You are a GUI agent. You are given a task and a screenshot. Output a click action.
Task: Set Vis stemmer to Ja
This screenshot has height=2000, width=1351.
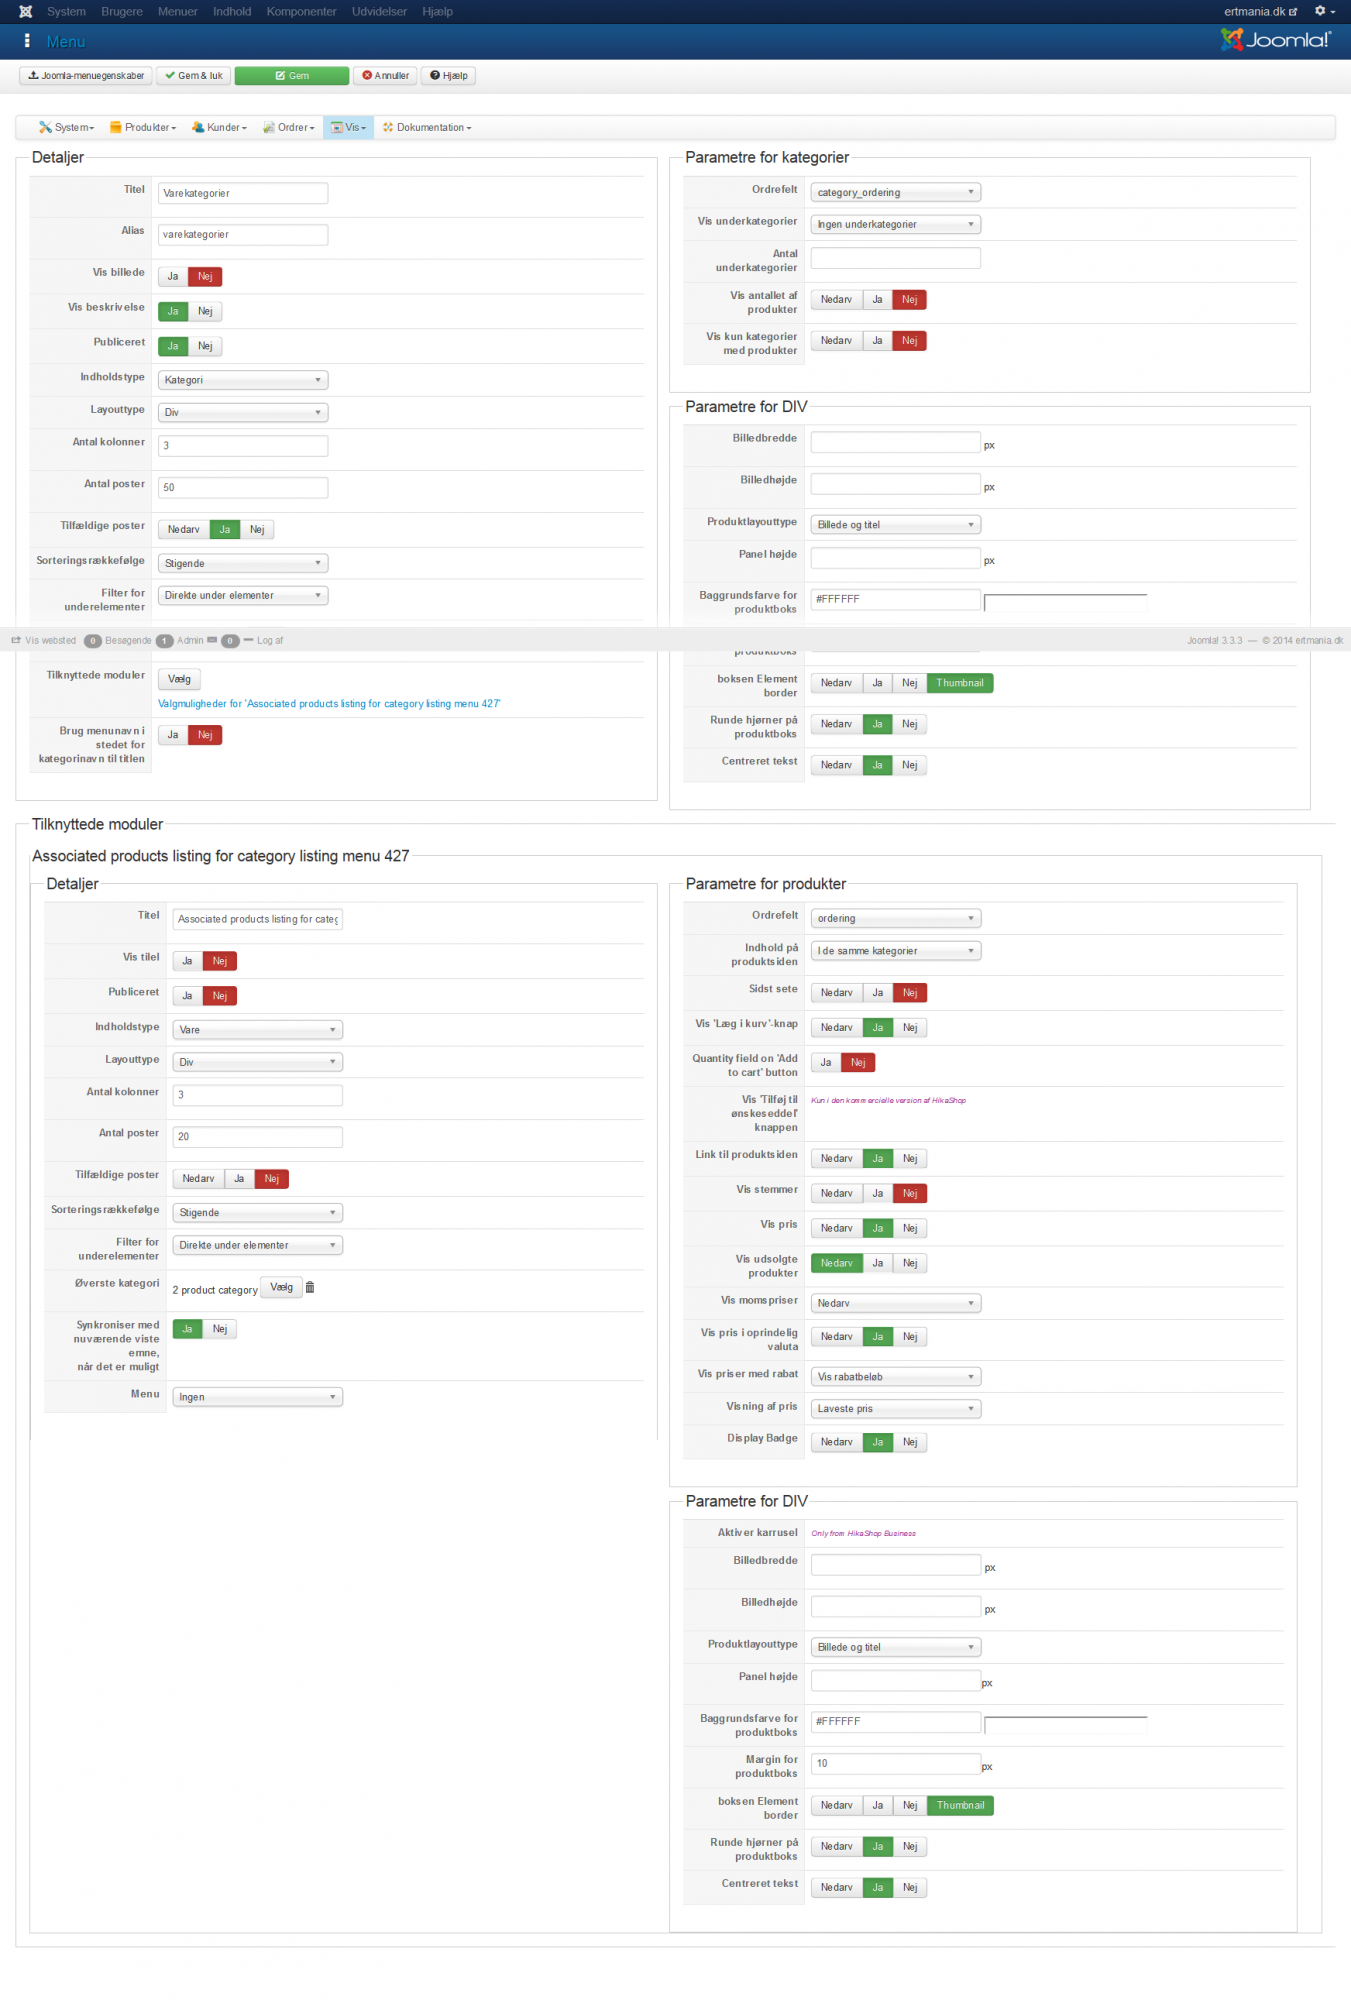point(877,1193)
